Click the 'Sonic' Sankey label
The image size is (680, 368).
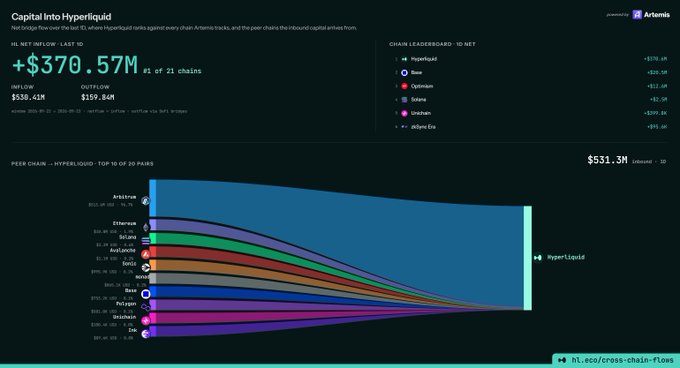[x=129, y=264]
